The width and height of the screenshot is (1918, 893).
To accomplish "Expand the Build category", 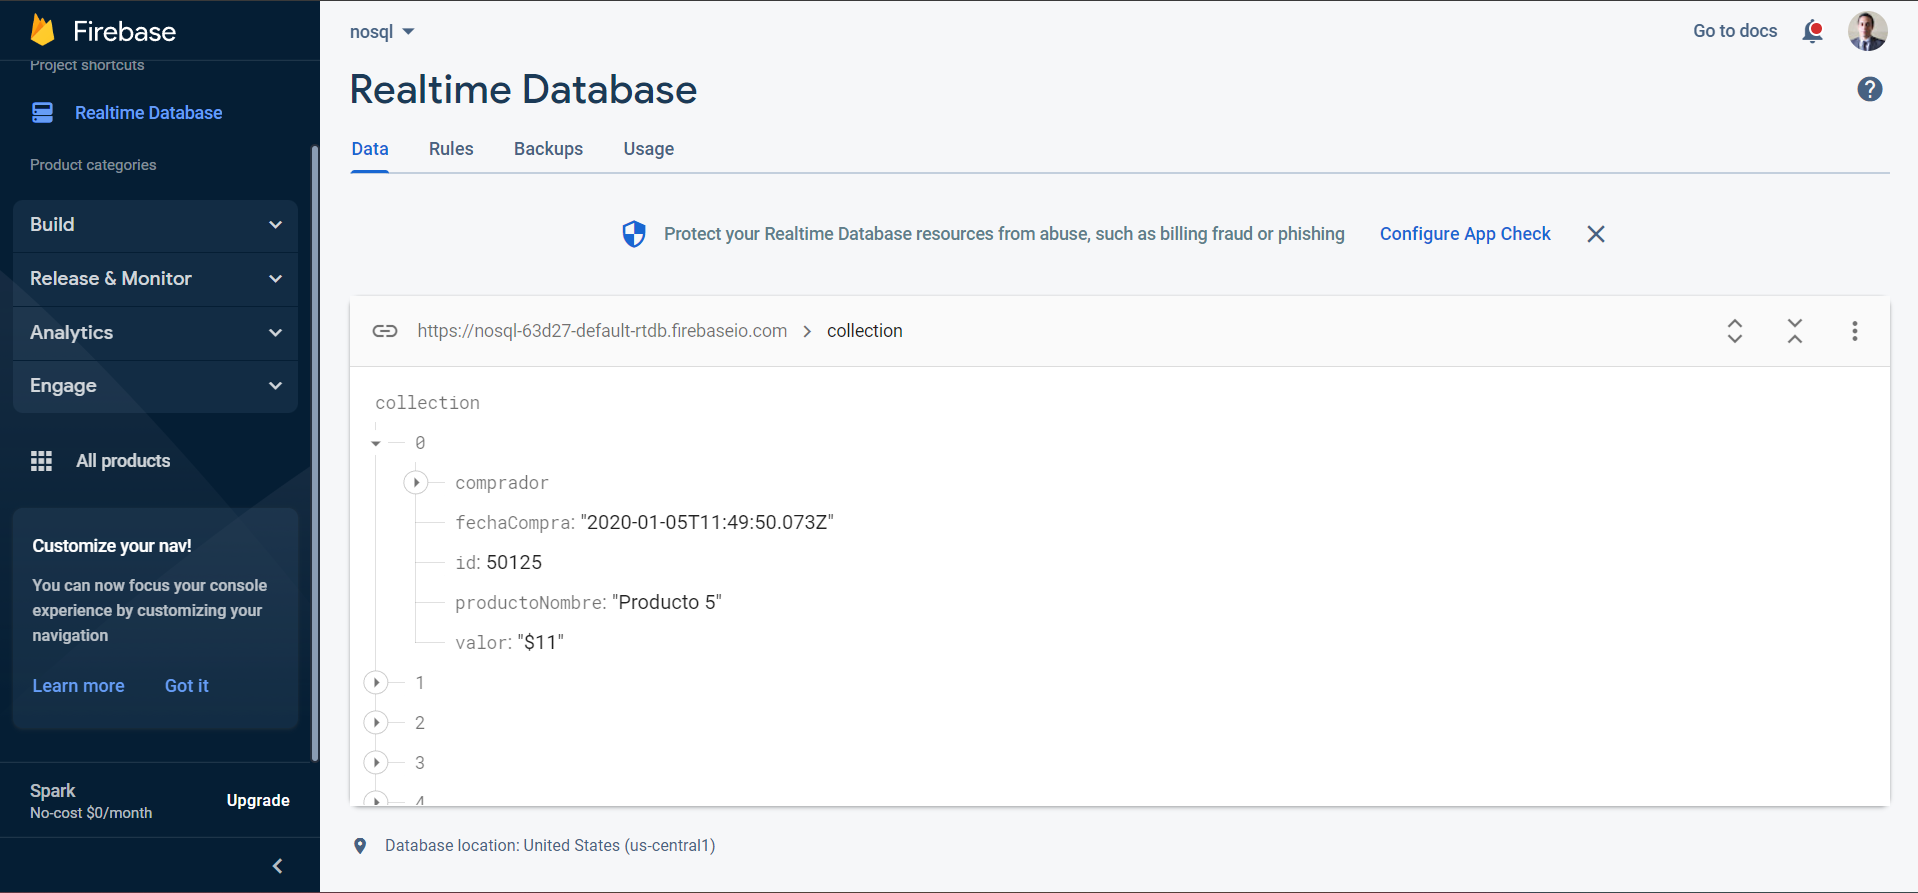I will pyautogui.click(x=155, y=225).
